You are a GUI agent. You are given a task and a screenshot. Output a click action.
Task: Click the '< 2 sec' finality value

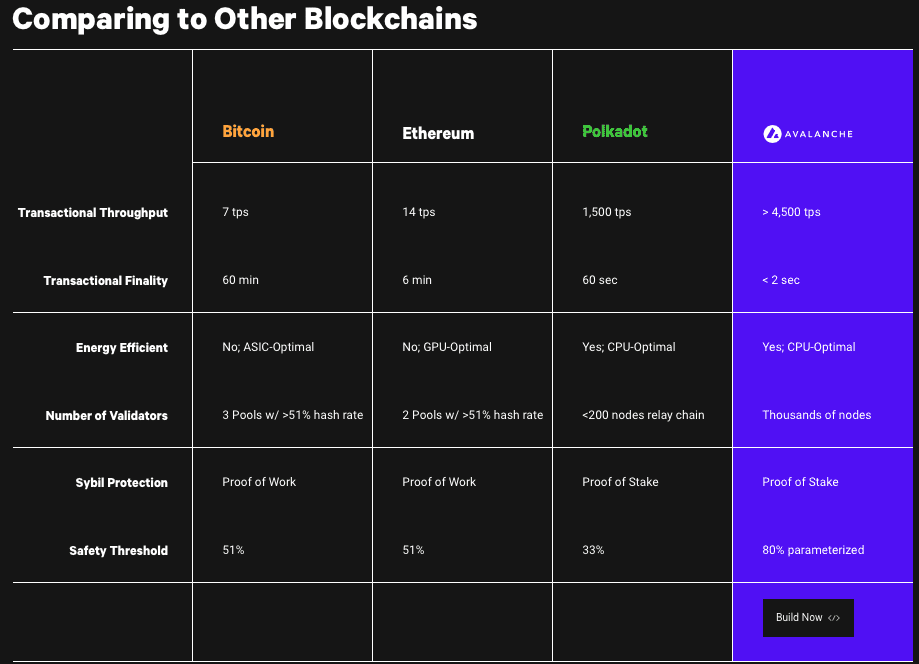pyautogui.click(x=781, y=280)
